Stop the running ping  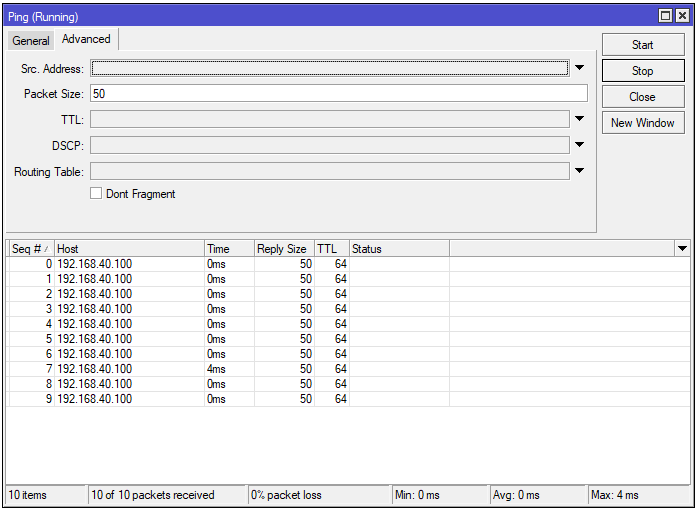click(642, 71)
